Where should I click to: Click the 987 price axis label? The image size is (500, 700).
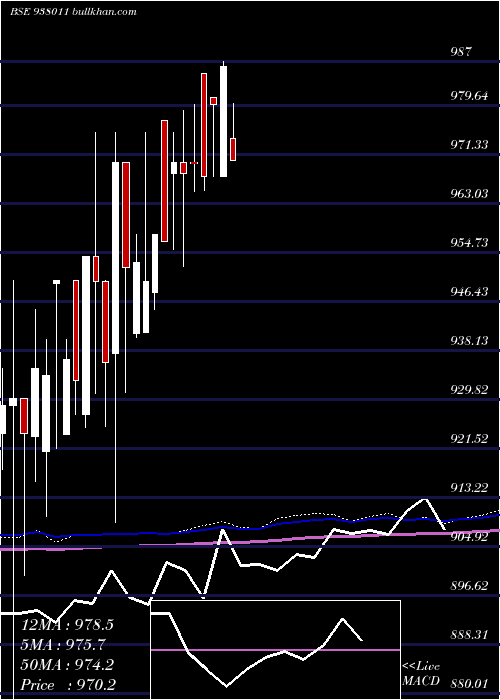461,51
